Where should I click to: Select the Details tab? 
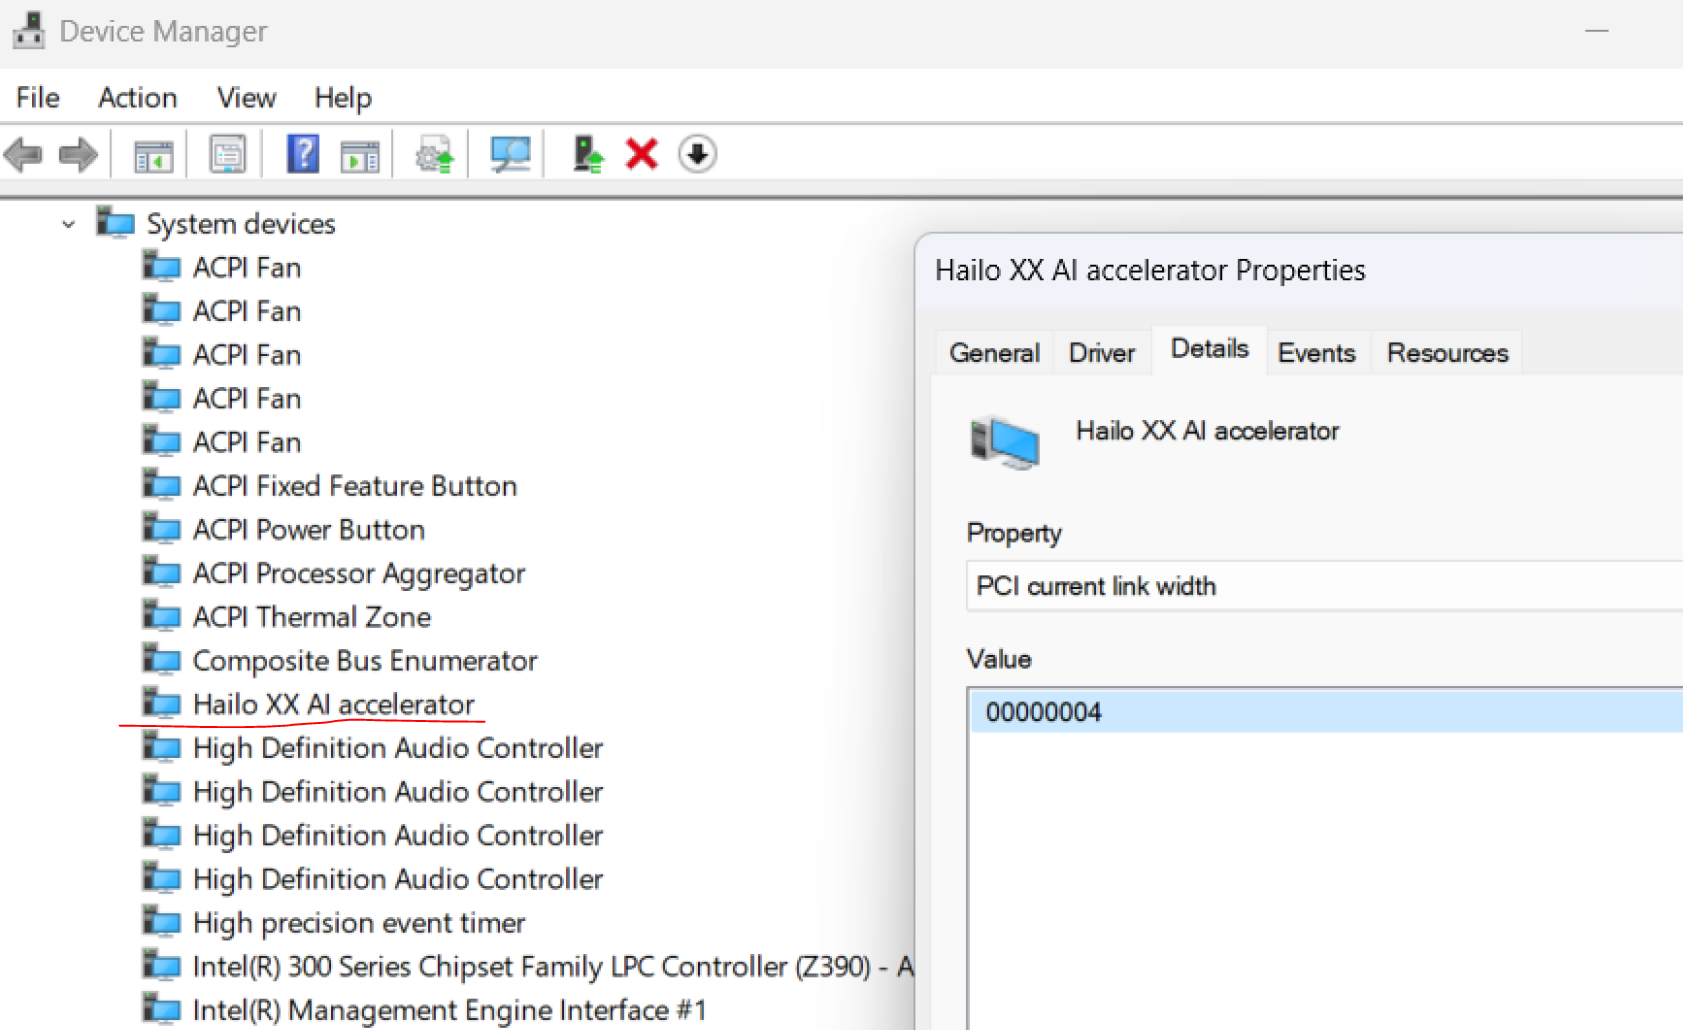[1209, 349]
